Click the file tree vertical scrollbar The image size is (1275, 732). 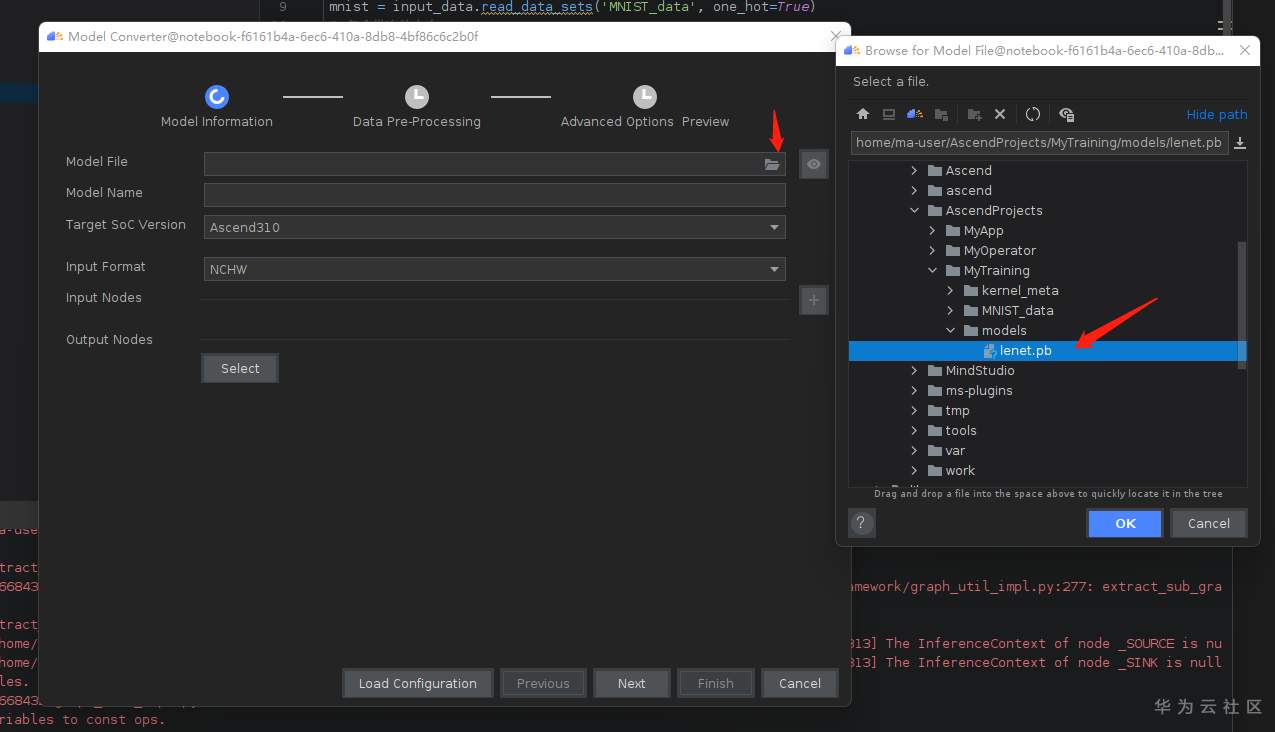[x=1242, y=305]
